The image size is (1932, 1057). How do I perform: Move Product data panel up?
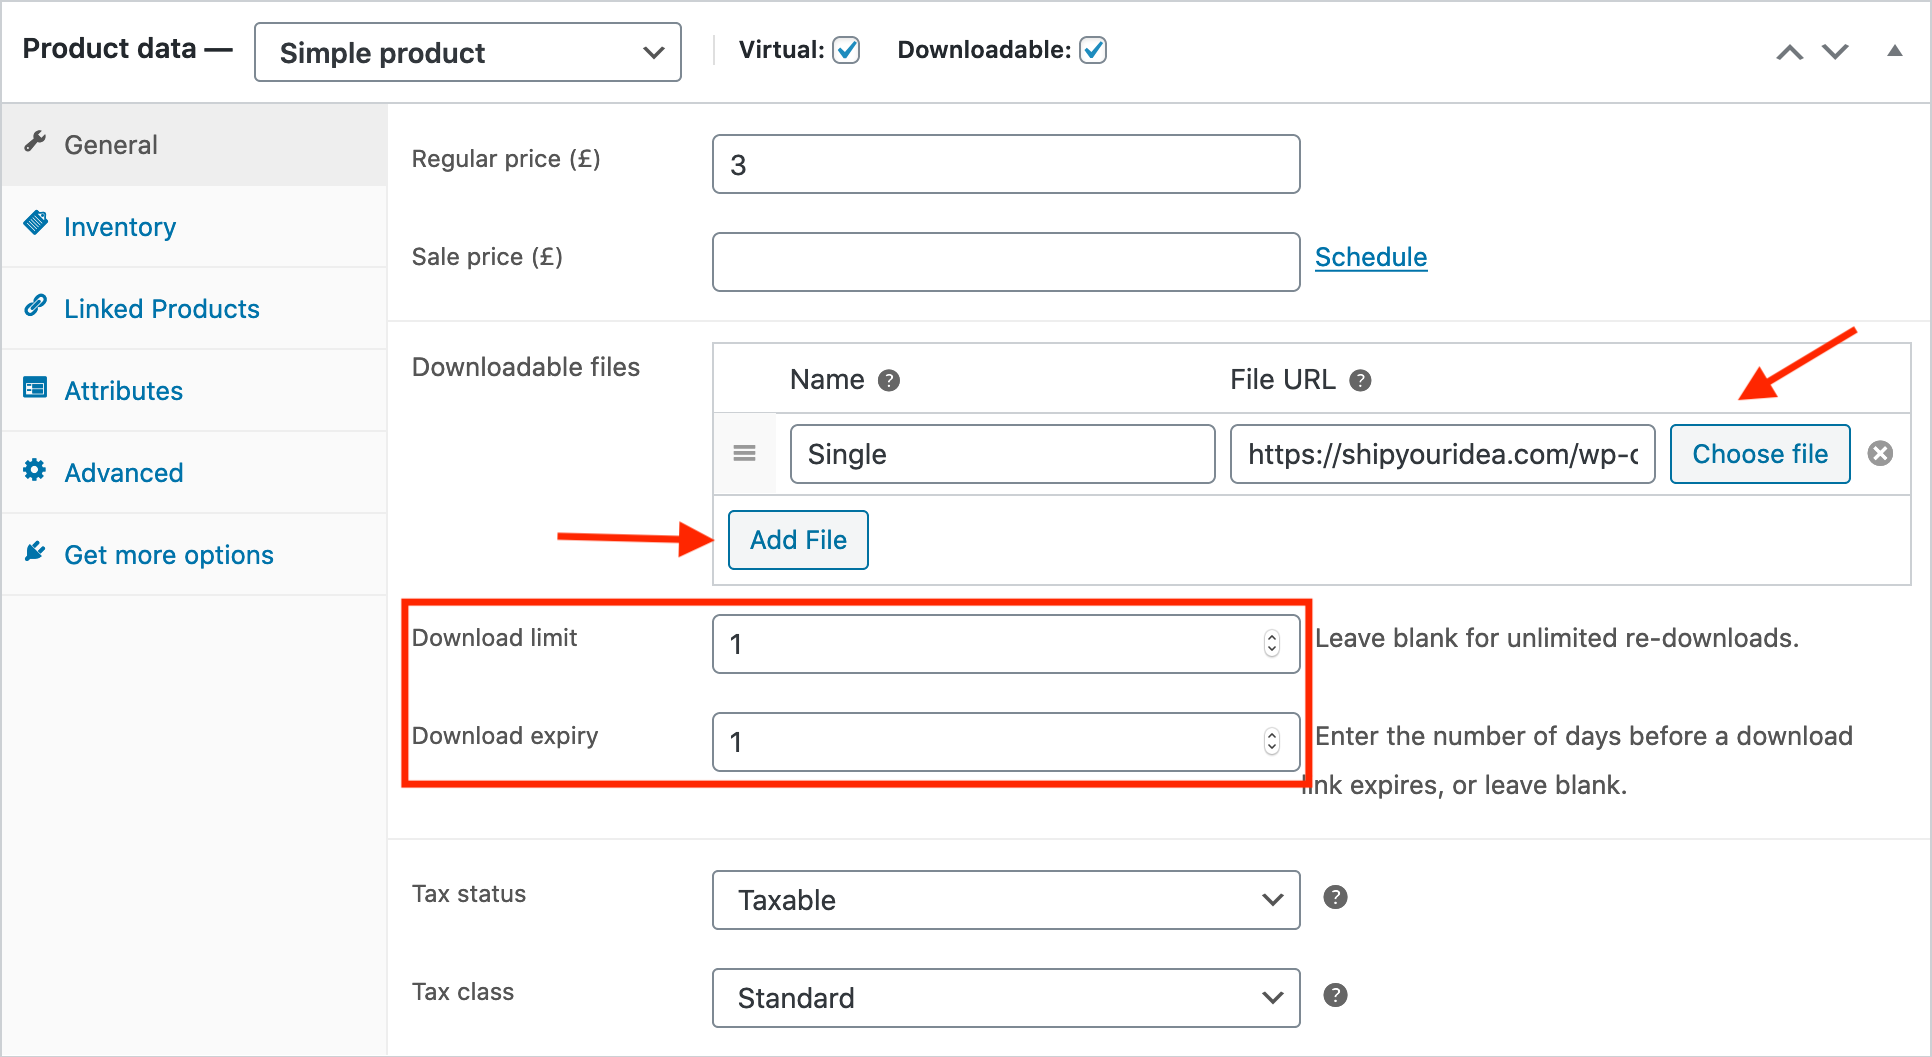point(1790,51)
